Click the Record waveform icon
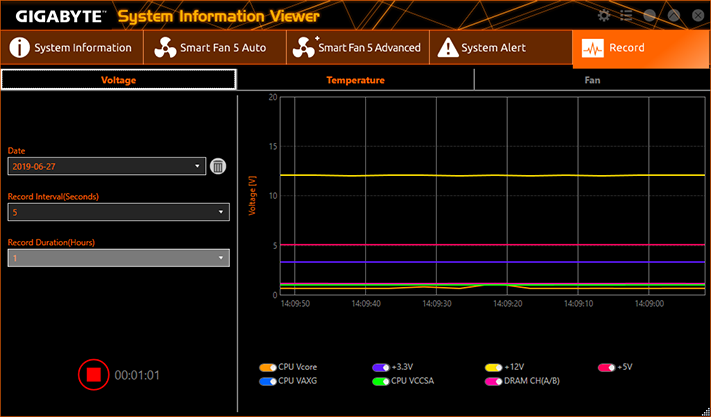The height and width of the screenshot is (417, 711). (593, 48)
